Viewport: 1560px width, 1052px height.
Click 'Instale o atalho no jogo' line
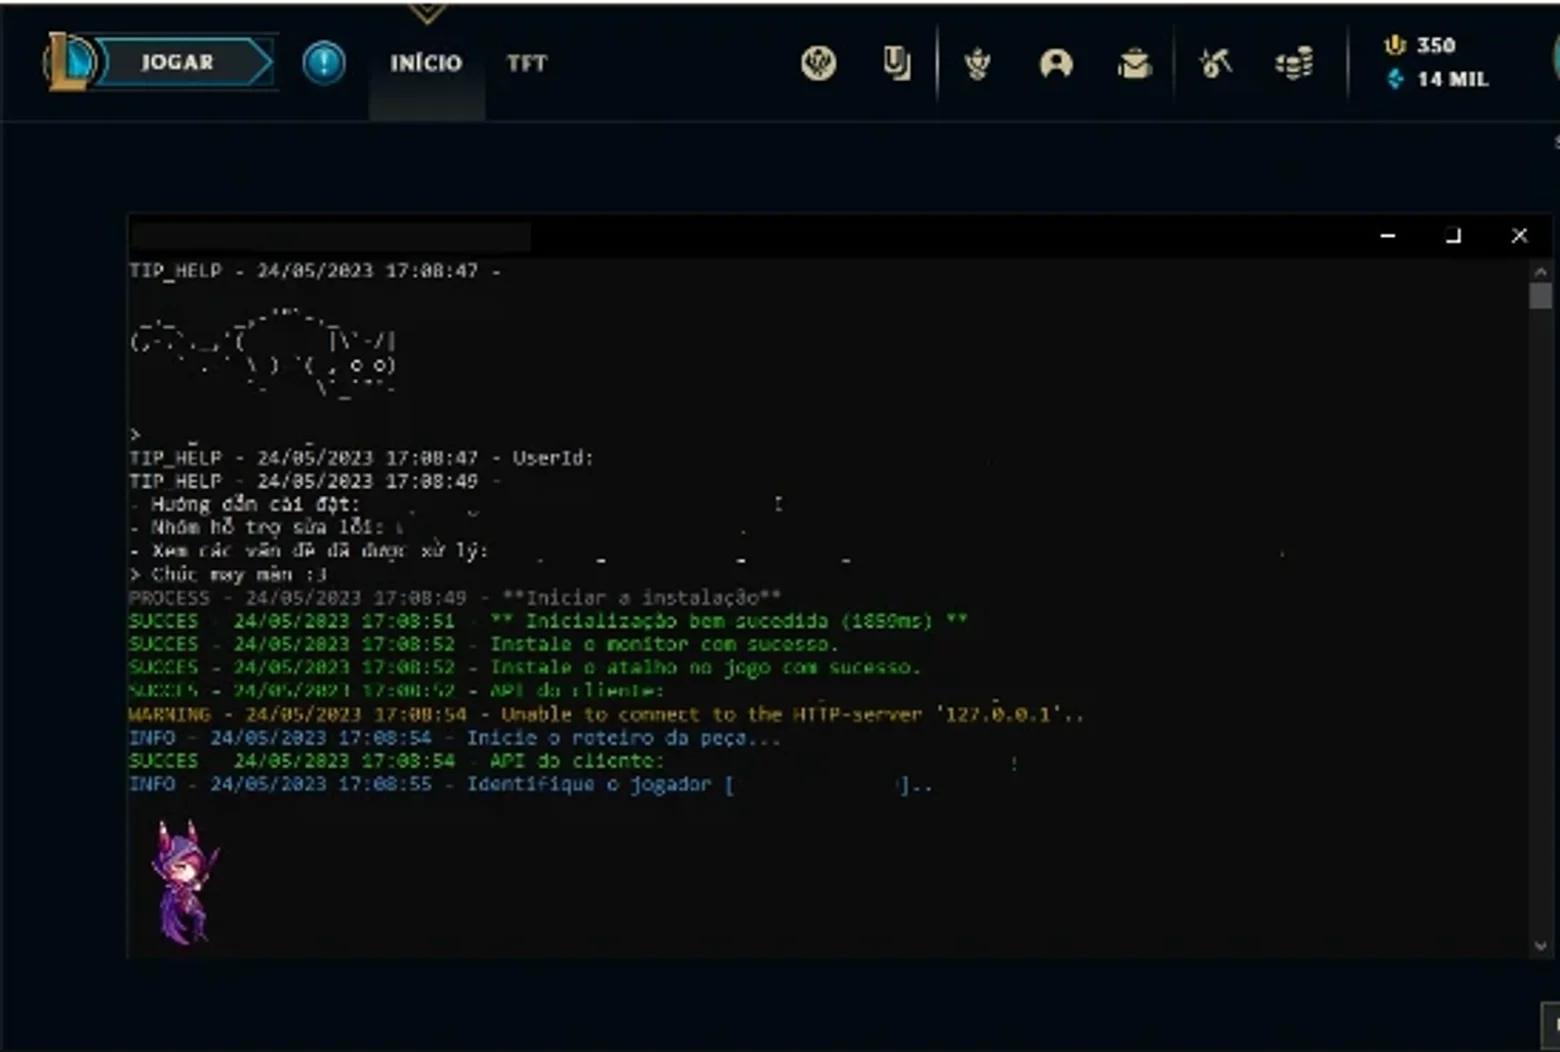(525, 667)
